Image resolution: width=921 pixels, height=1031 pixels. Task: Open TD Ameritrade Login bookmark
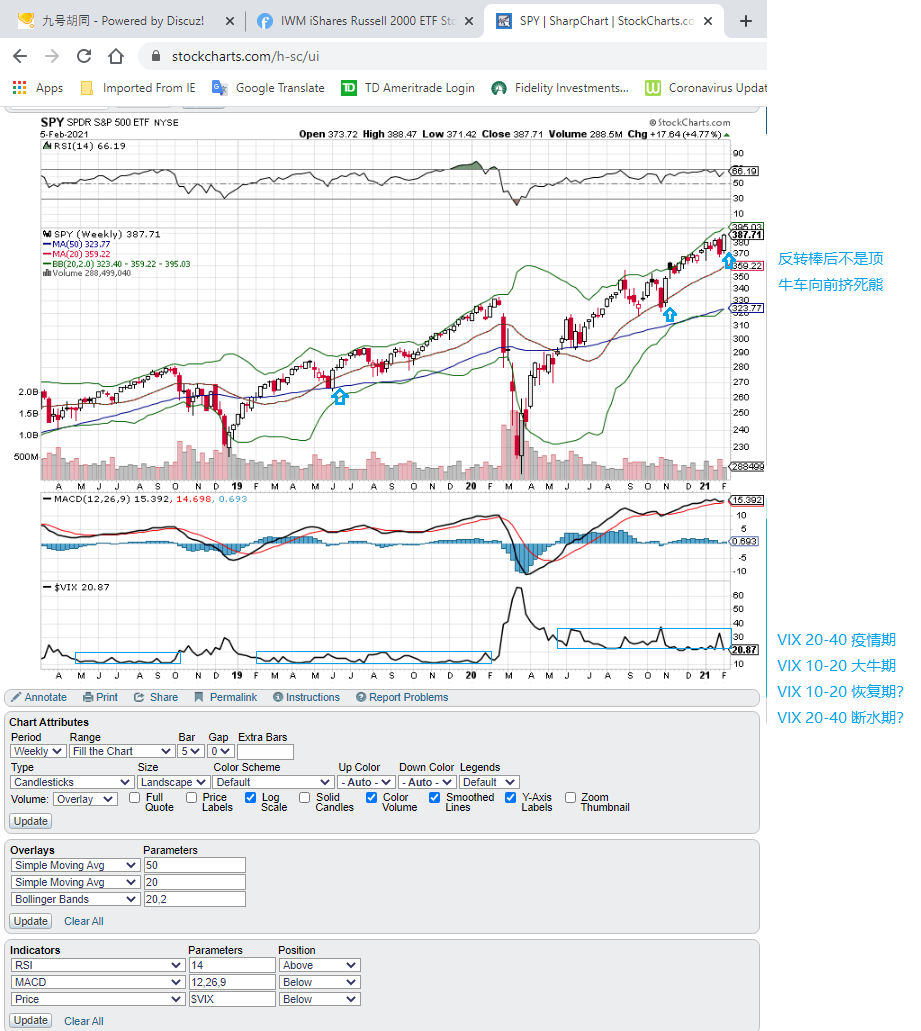(349, 88)
